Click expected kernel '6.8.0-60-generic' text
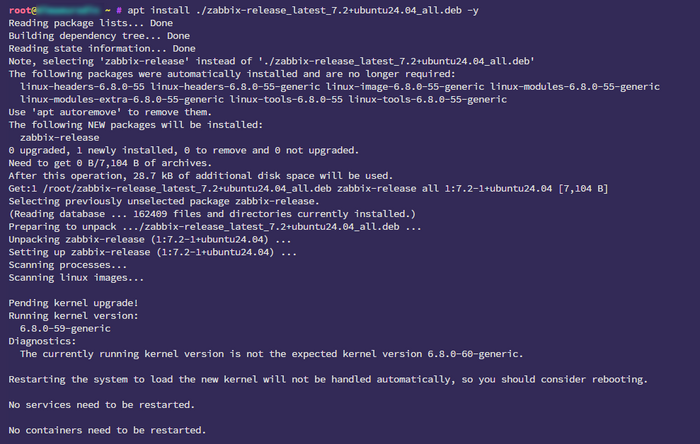Viewport: 700px width, 444px height. click(472, 354)
